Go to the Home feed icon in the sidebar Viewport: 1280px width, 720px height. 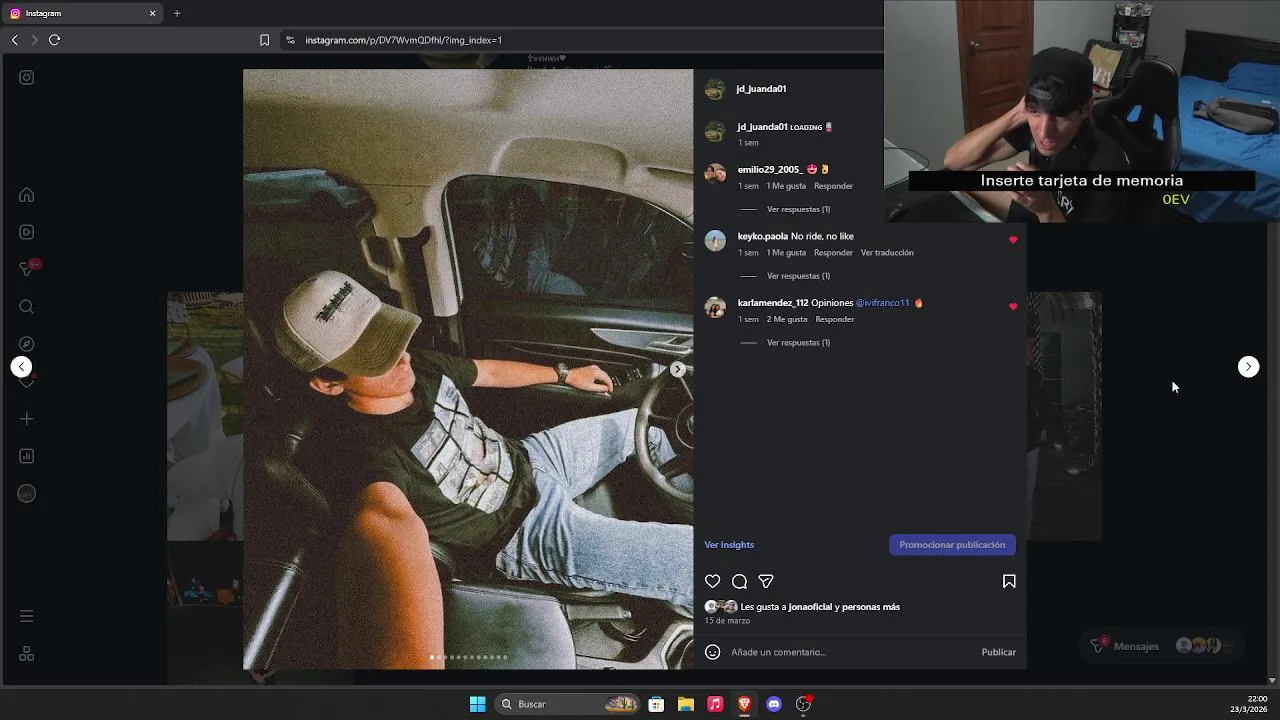[x=27, y=195]
